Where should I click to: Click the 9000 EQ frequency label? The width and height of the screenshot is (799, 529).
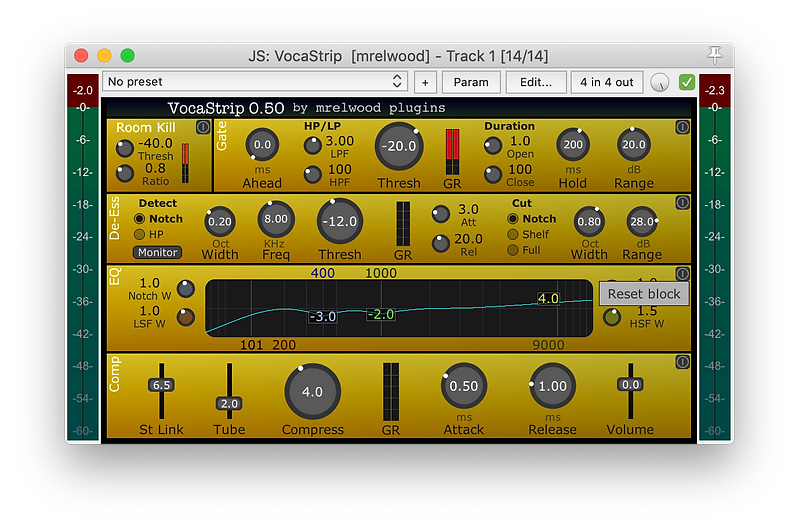pyautogui.click(x=548, y=345)
